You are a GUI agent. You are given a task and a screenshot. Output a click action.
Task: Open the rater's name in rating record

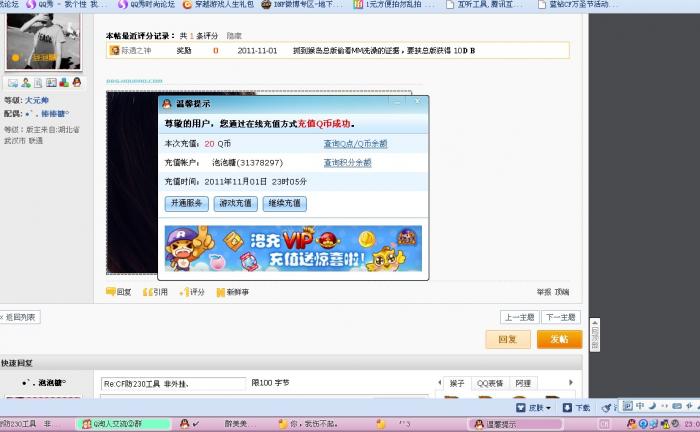click(136, 50)
